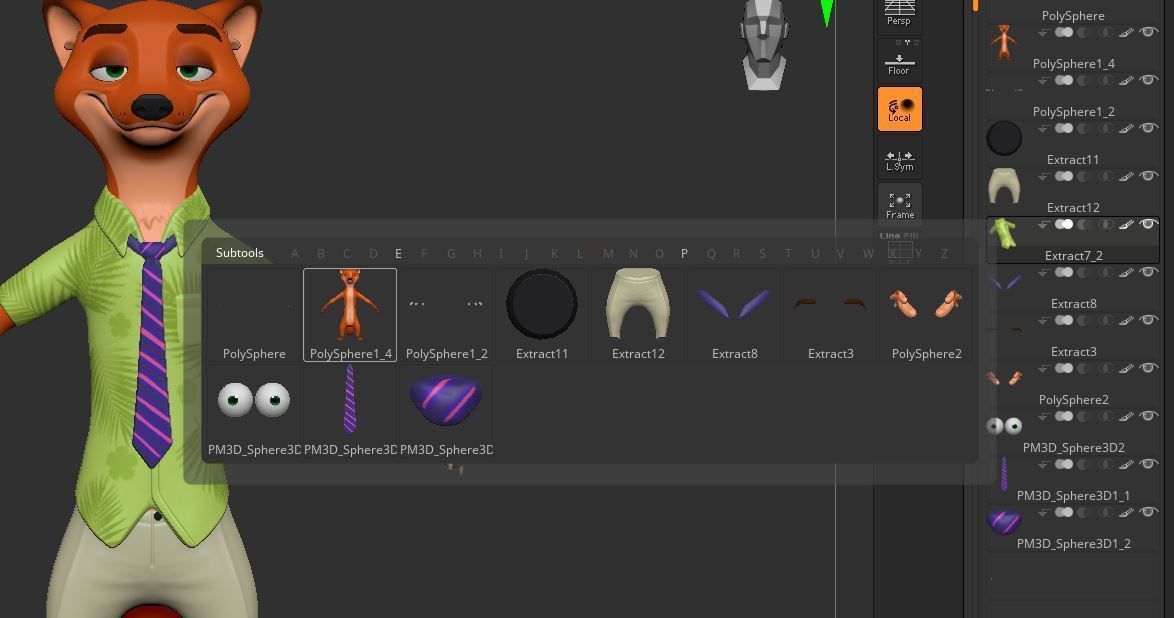Click the Extract7_2 subtool name label
This screenshot has height=618, width=1174.
[1074, 256]
